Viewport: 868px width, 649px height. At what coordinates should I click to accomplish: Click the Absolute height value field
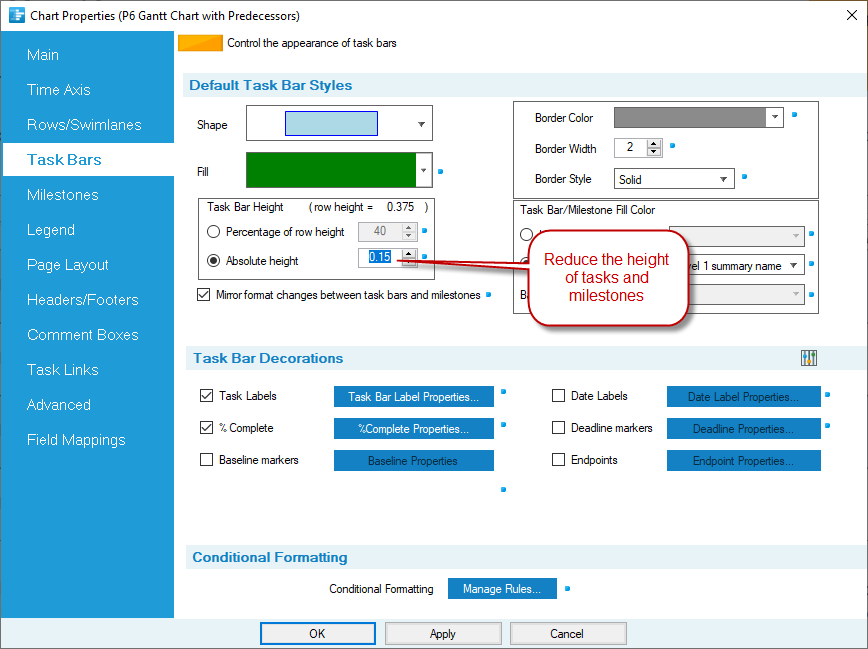pyautogui.click(x=380, y=257)
